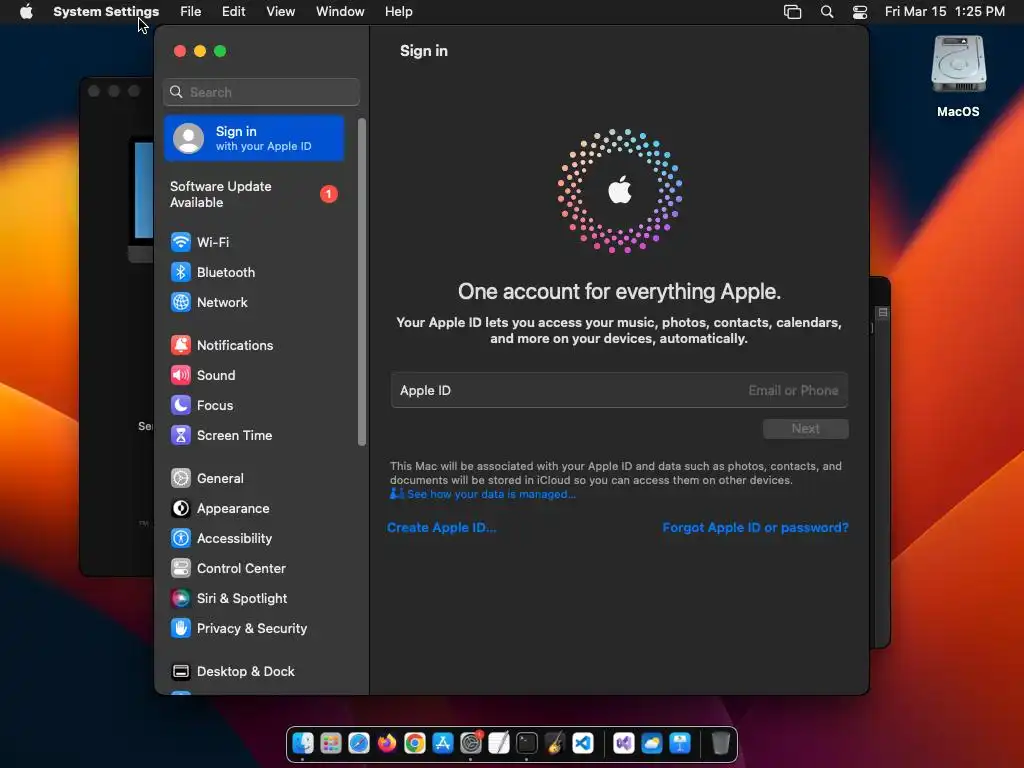Open Terminal from the Dock
The height and width of the screenshot is (768, 1024).
tap(527, 743)
